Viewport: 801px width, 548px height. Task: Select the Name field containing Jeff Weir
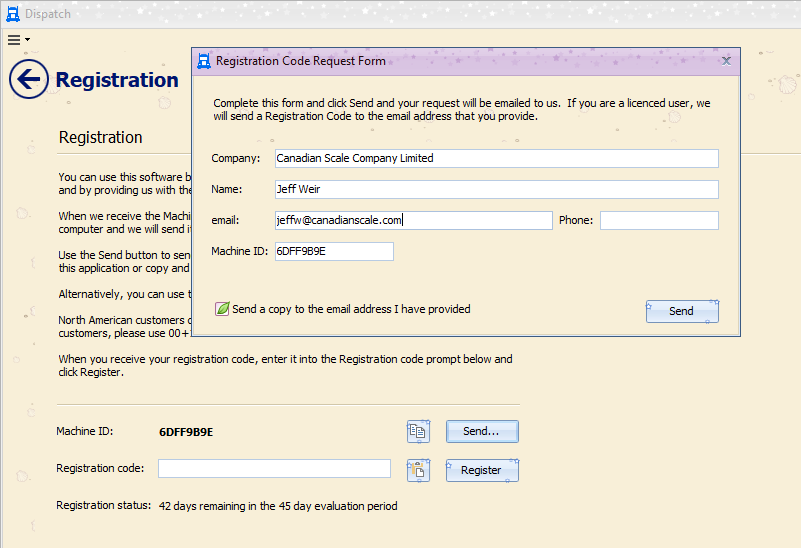click(x=496, y=189)
